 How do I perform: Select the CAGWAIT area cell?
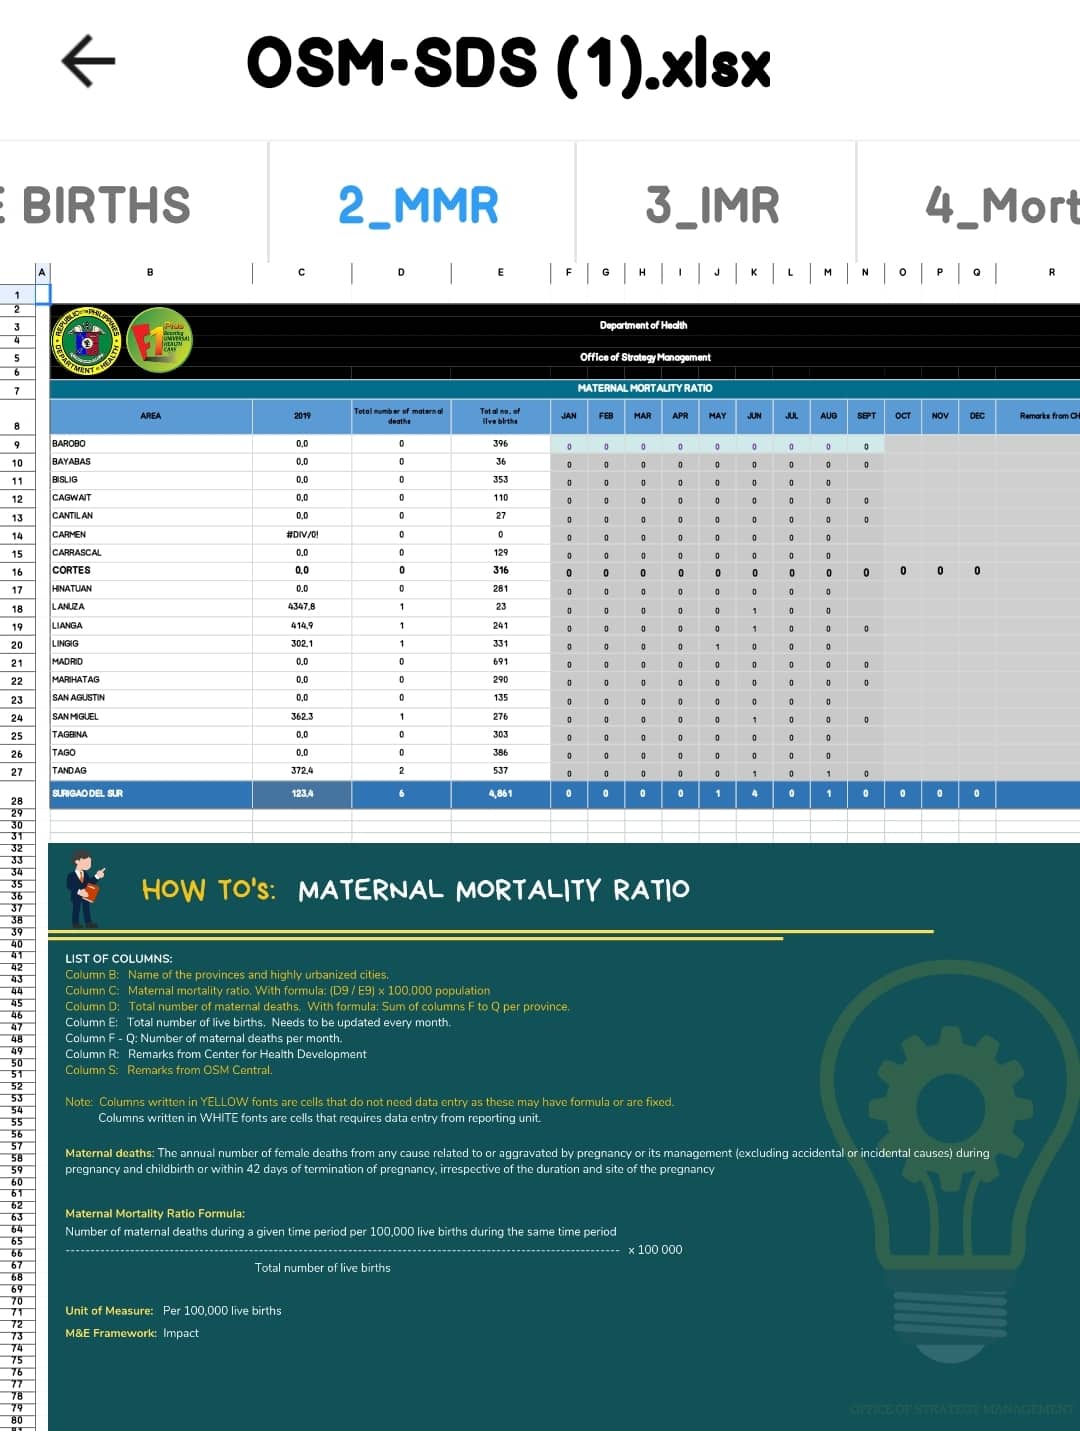(151, 497)
